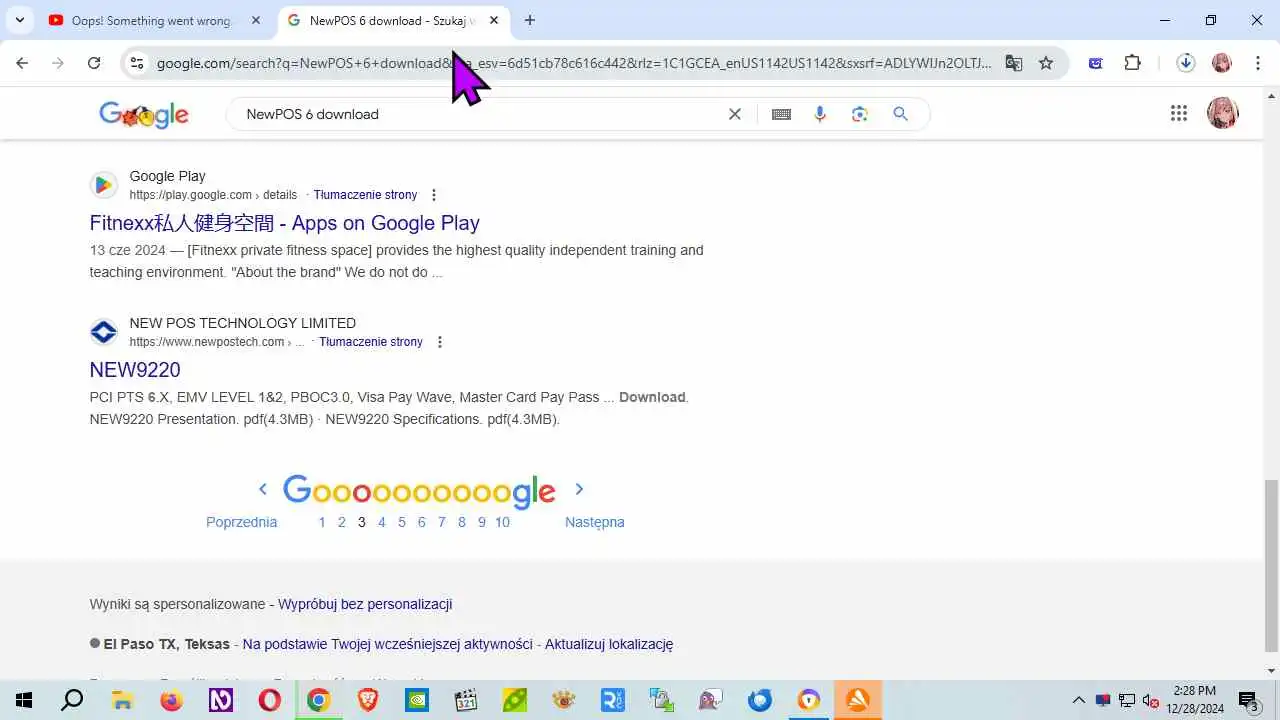
Task: Go to the previous results page via Poprzednia
Action: pyautogui.click(x=241, y=522)
